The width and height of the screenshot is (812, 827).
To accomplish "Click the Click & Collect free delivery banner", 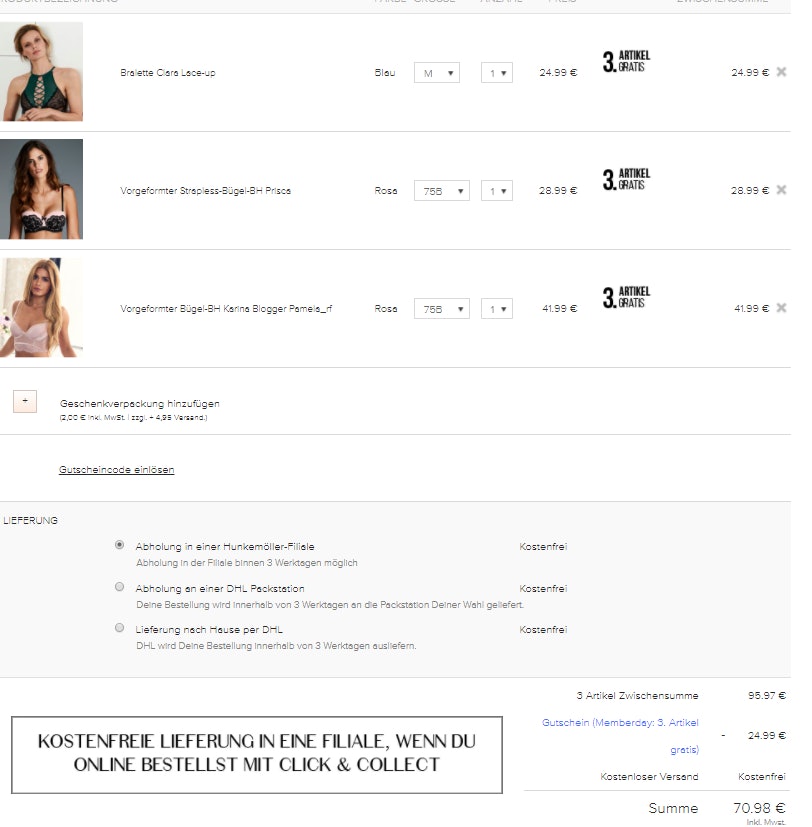I will 257,754.
